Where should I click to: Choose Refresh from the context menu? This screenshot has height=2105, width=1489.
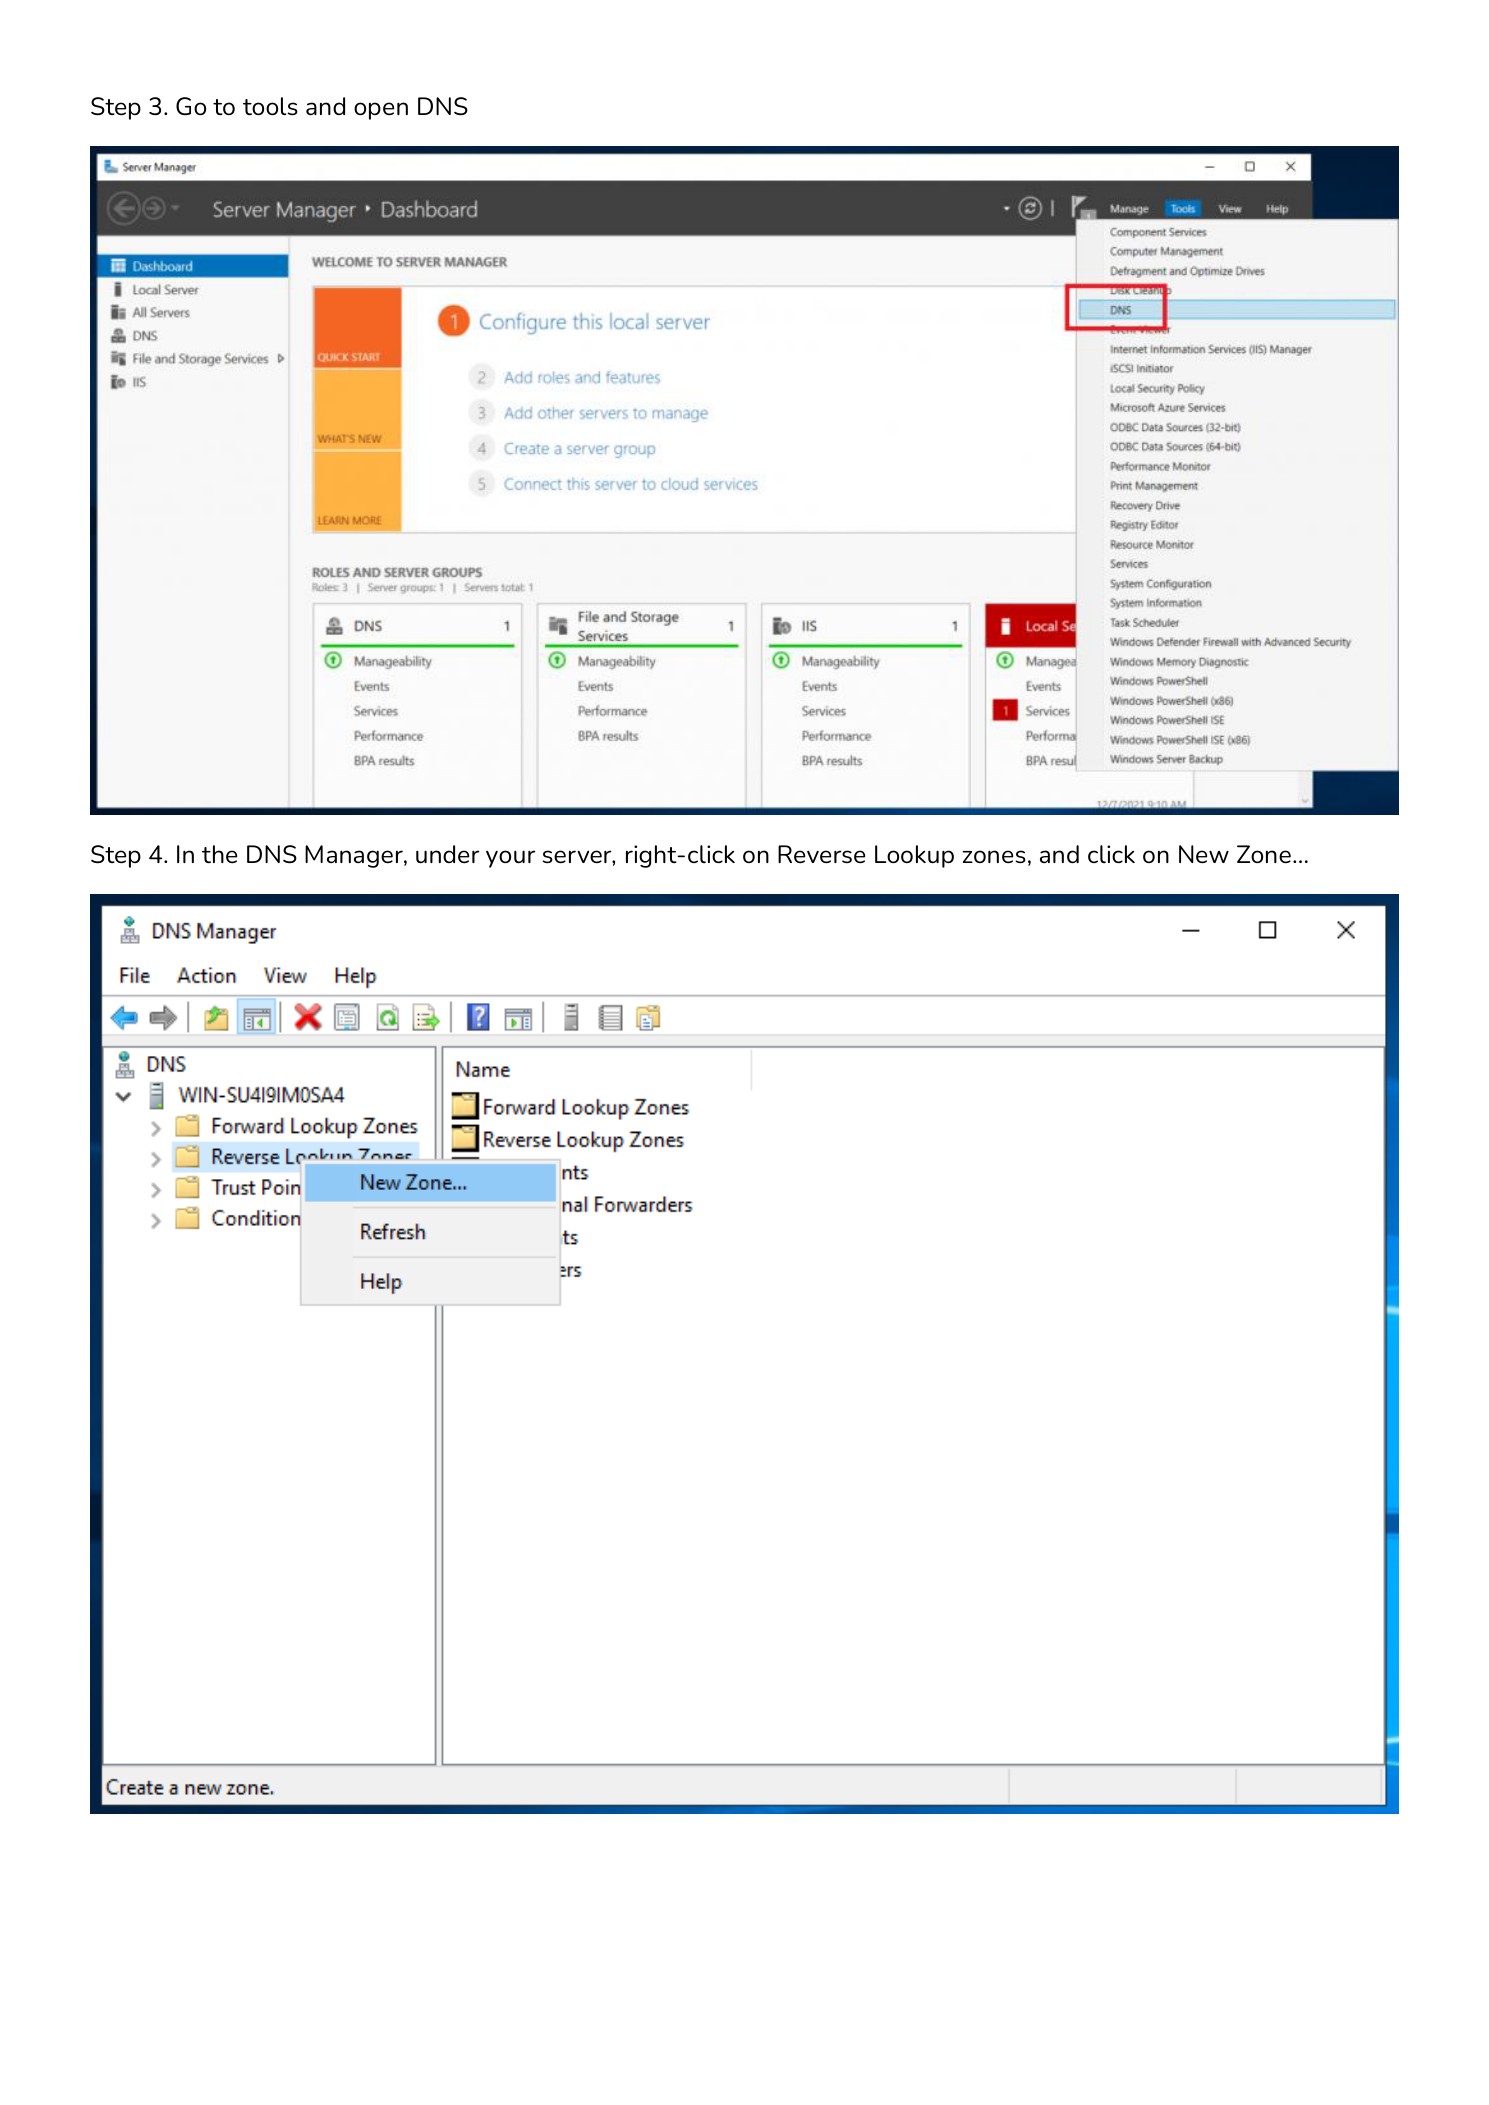click(x=430, y=1232)
